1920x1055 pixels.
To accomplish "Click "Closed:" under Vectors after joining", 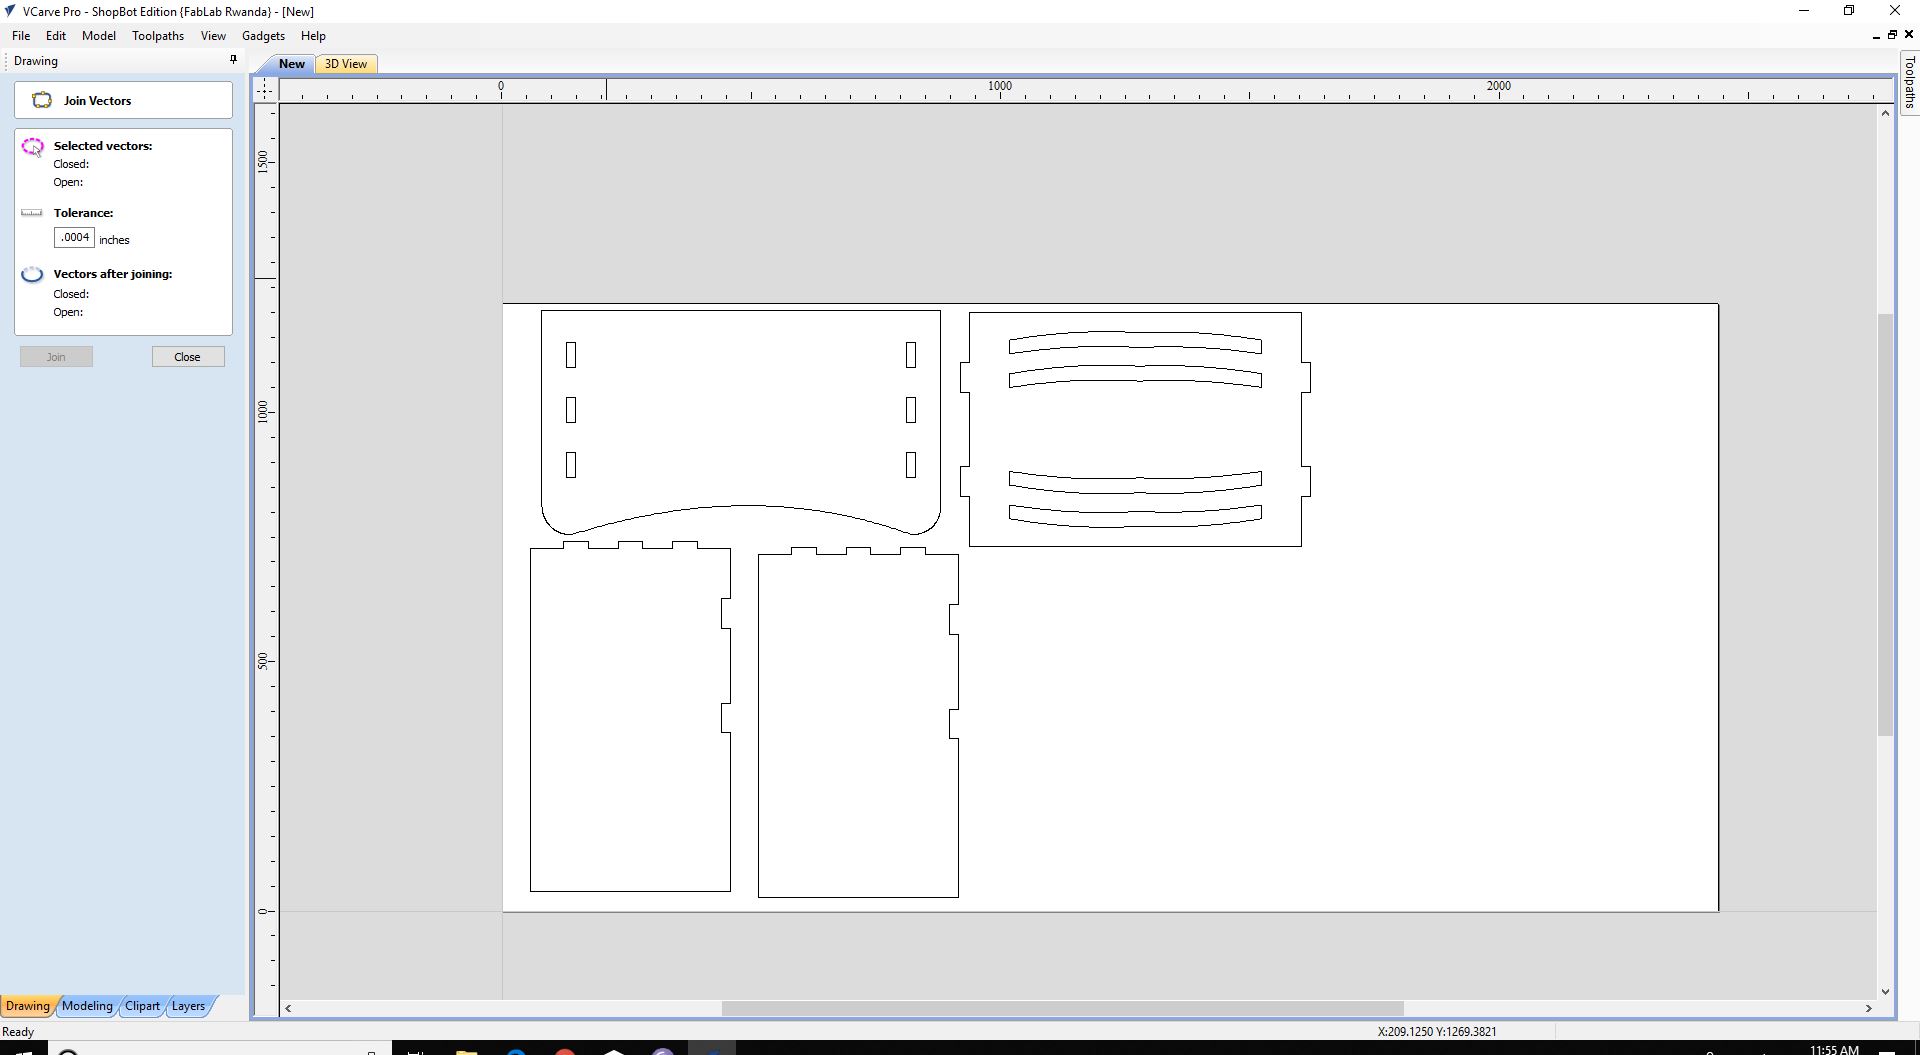I will click(71, 294).
